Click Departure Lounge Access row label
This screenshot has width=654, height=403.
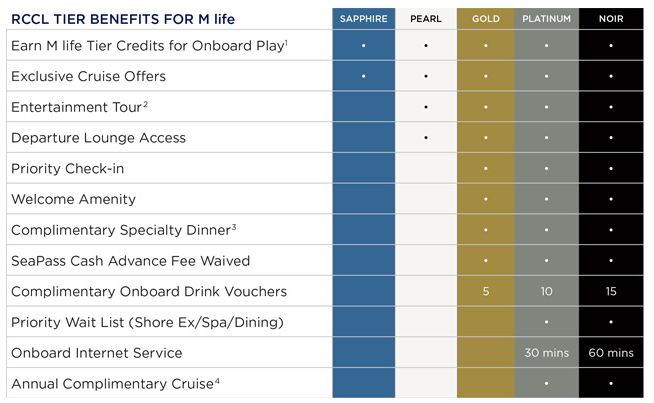98,138
